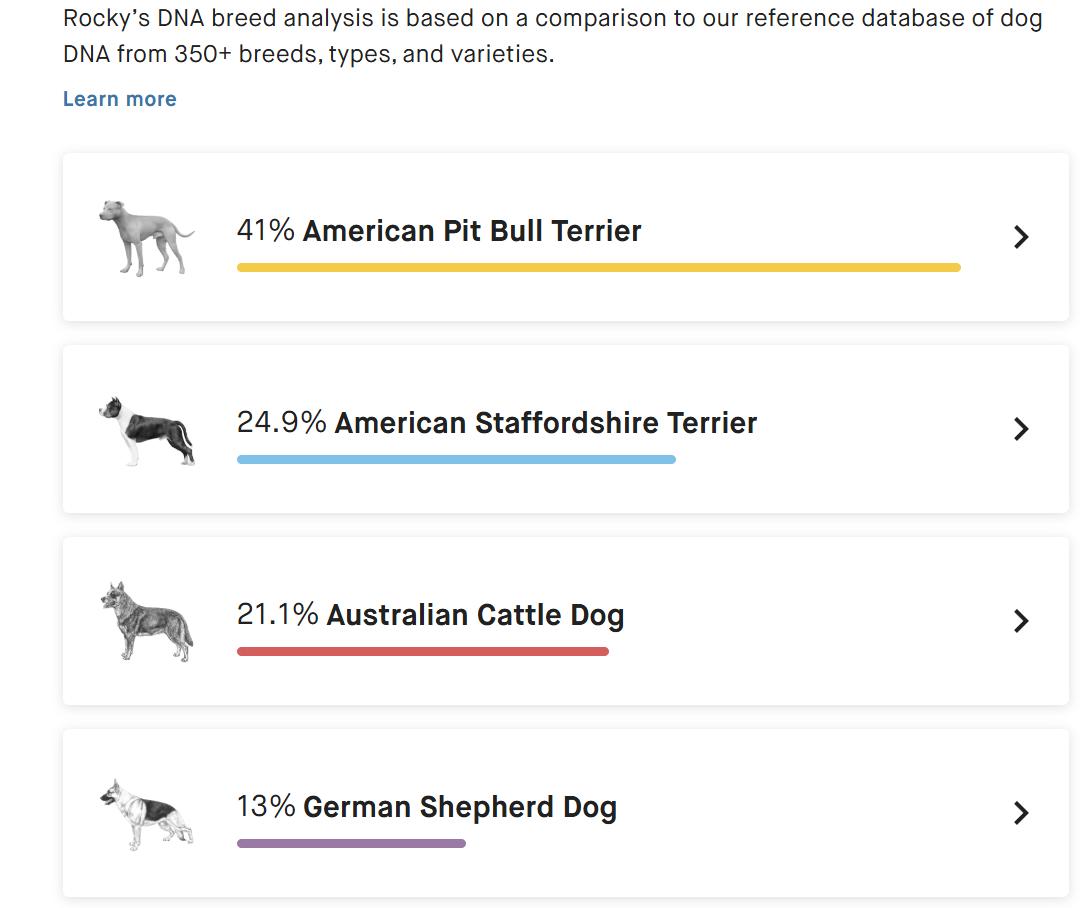This screenshot has height=908, width=1083.
Task: Click the chevron beside German Shepherd Dog
Action: pos(1021,813)
